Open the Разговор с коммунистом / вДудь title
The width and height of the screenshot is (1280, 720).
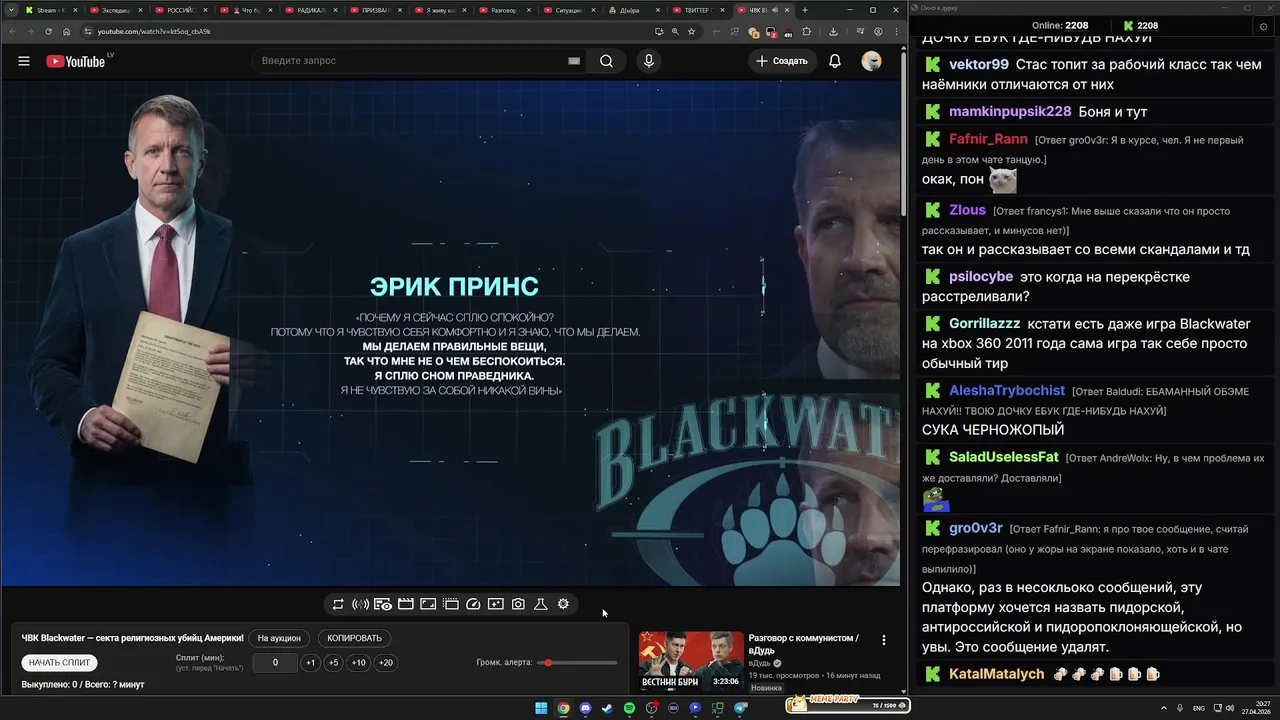804,643
